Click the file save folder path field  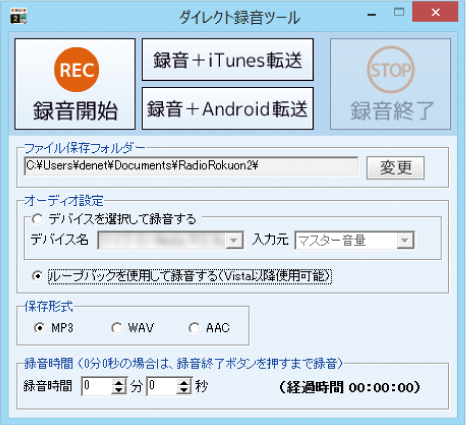(191, 166)
